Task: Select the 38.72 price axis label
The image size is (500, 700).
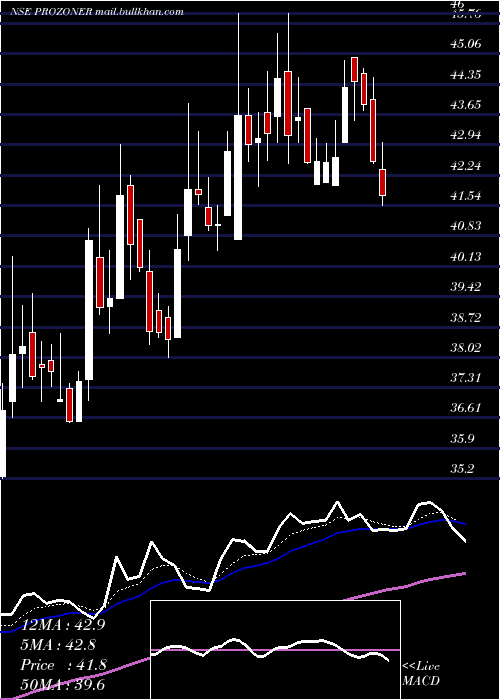Action: coord(466,317)
